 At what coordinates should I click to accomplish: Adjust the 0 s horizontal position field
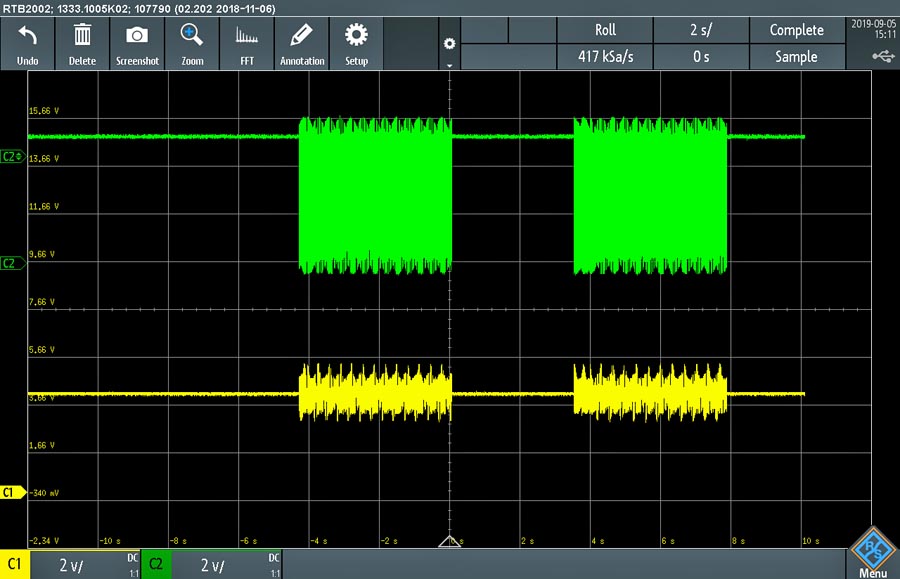point(701,56)
